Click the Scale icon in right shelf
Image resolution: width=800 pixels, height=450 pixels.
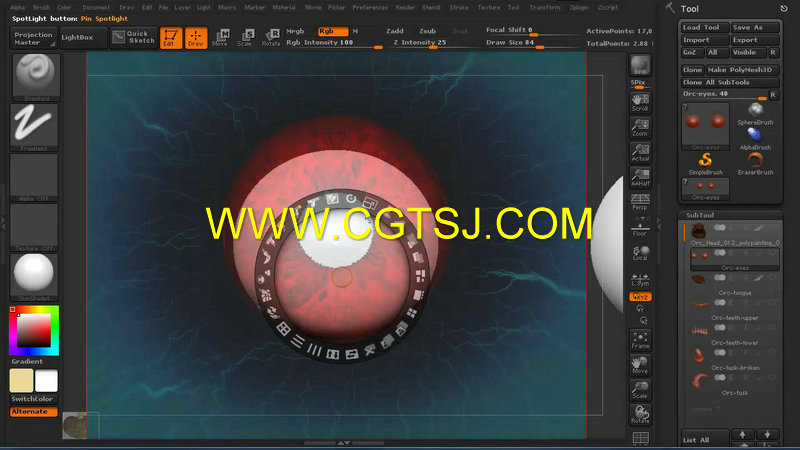pos(640,390)
